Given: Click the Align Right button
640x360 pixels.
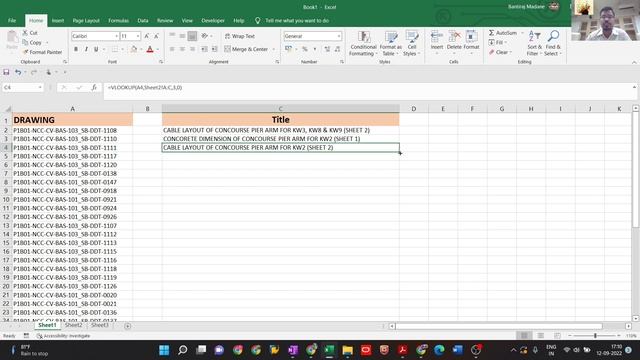Looking at the screenshot, I should point(192,49).
